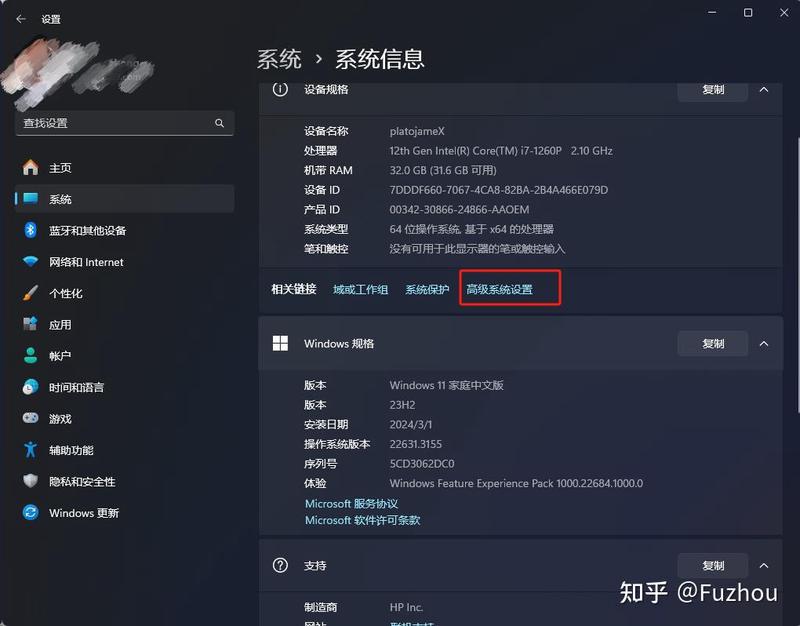Click the Apps icon in sidebar
This screenshot has width=800, height=626.
coord(31,324)
